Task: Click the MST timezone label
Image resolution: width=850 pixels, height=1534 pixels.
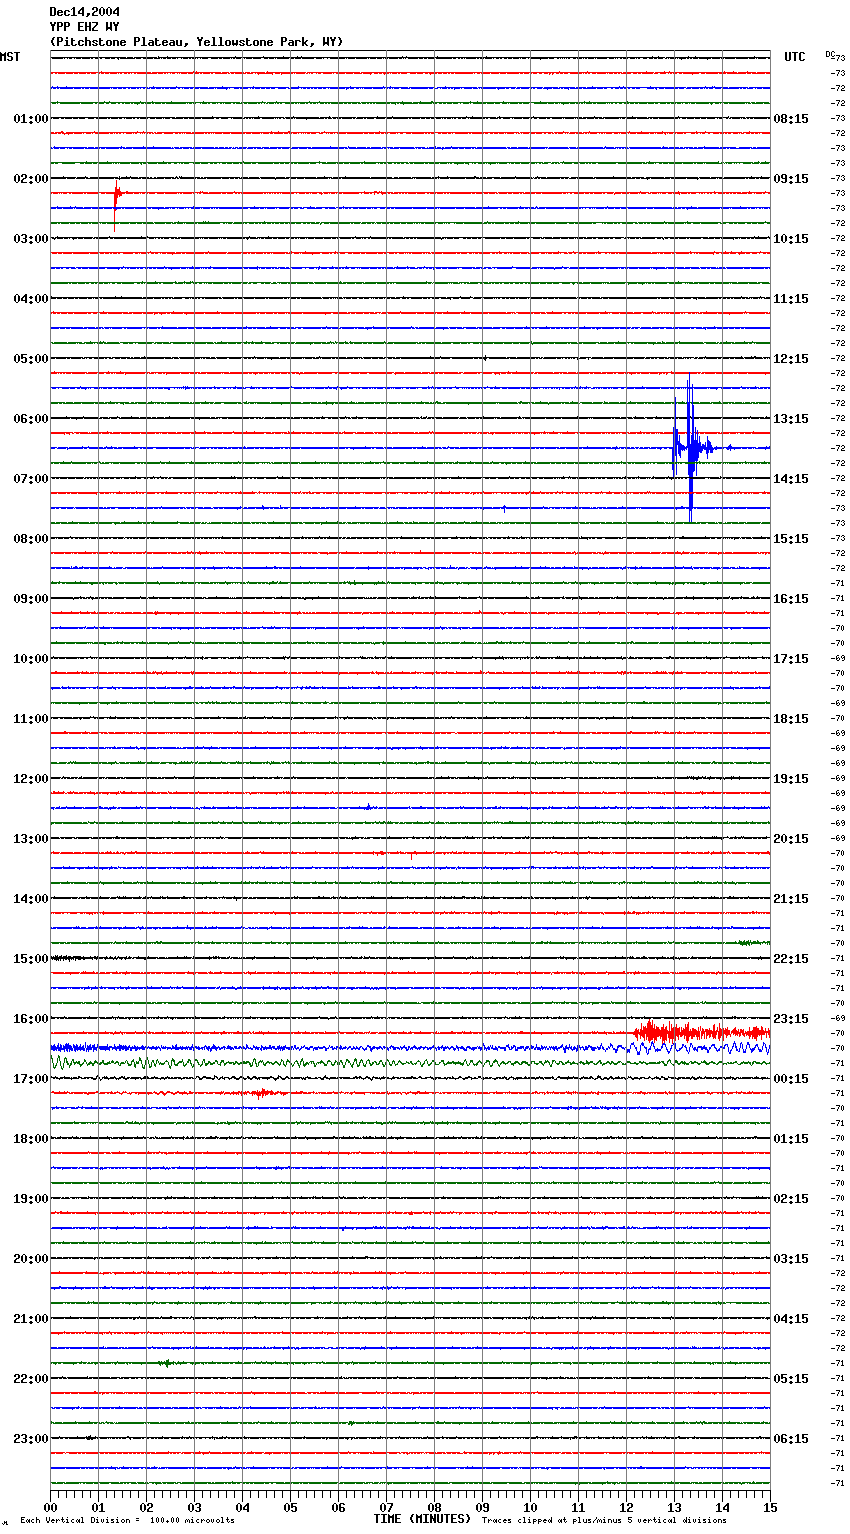Action: pyautogui.click(x=10, y=57)
